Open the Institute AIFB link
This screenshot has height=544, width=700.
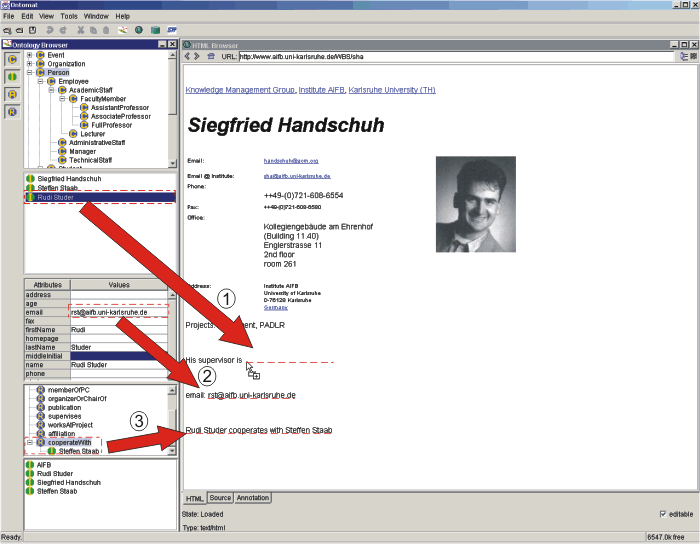pos(321,90)
